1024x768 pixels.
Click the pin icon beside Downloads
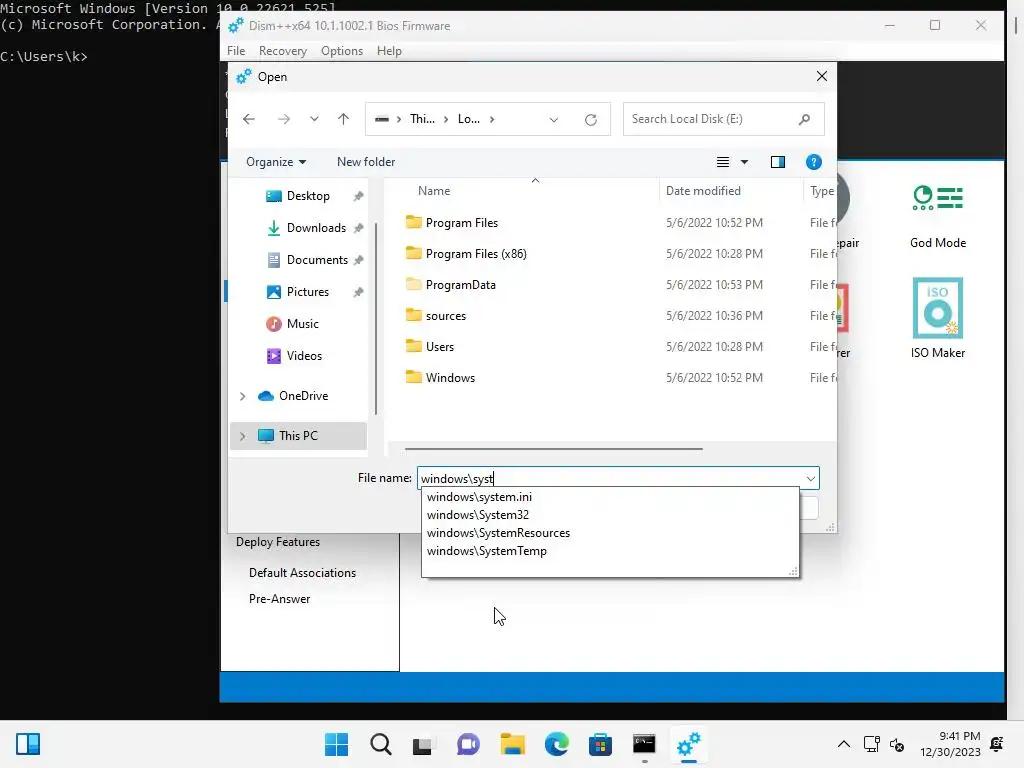tap(358, 228)
